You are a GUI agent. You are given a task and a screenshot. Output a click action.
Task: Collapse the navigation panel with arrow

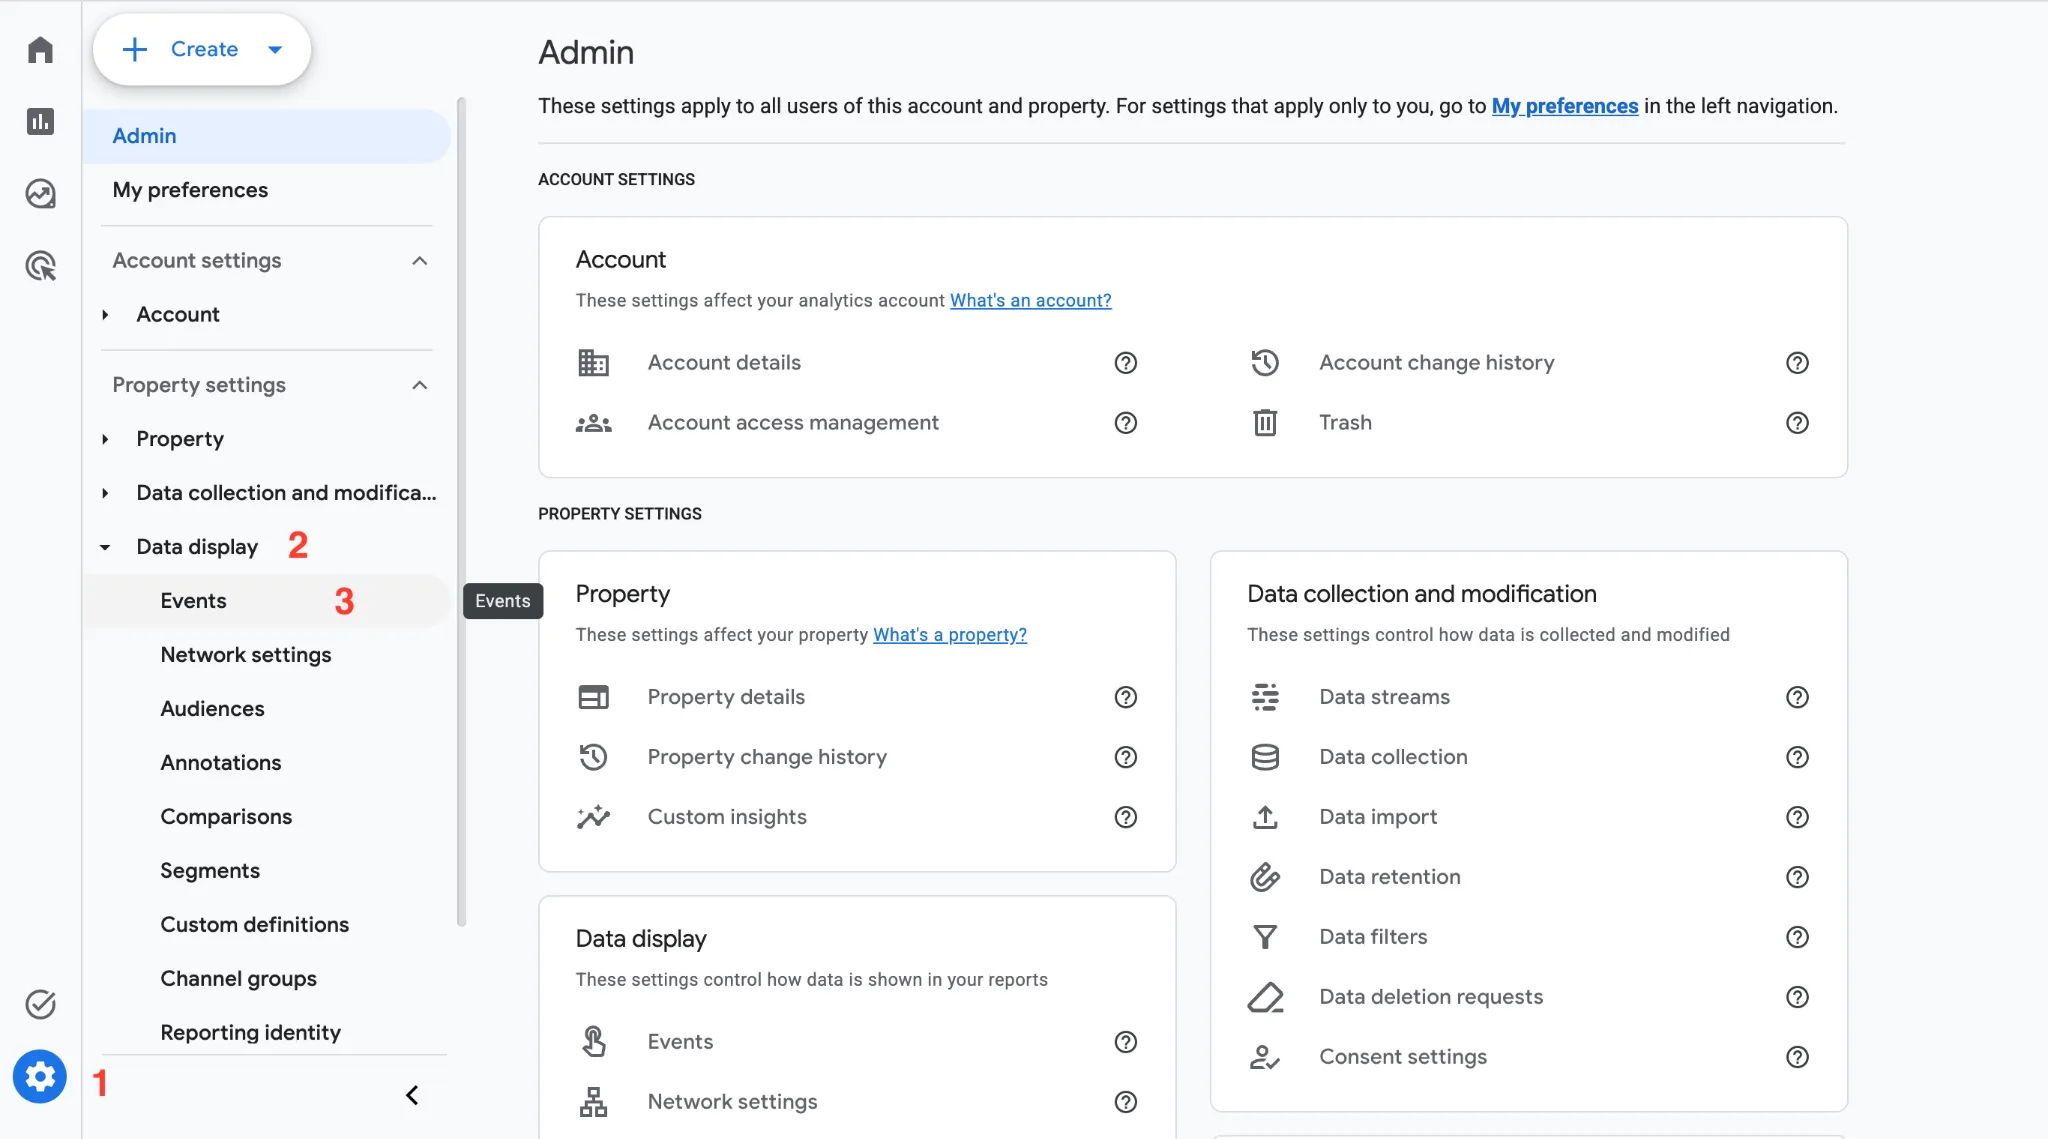pos(412,1095)
